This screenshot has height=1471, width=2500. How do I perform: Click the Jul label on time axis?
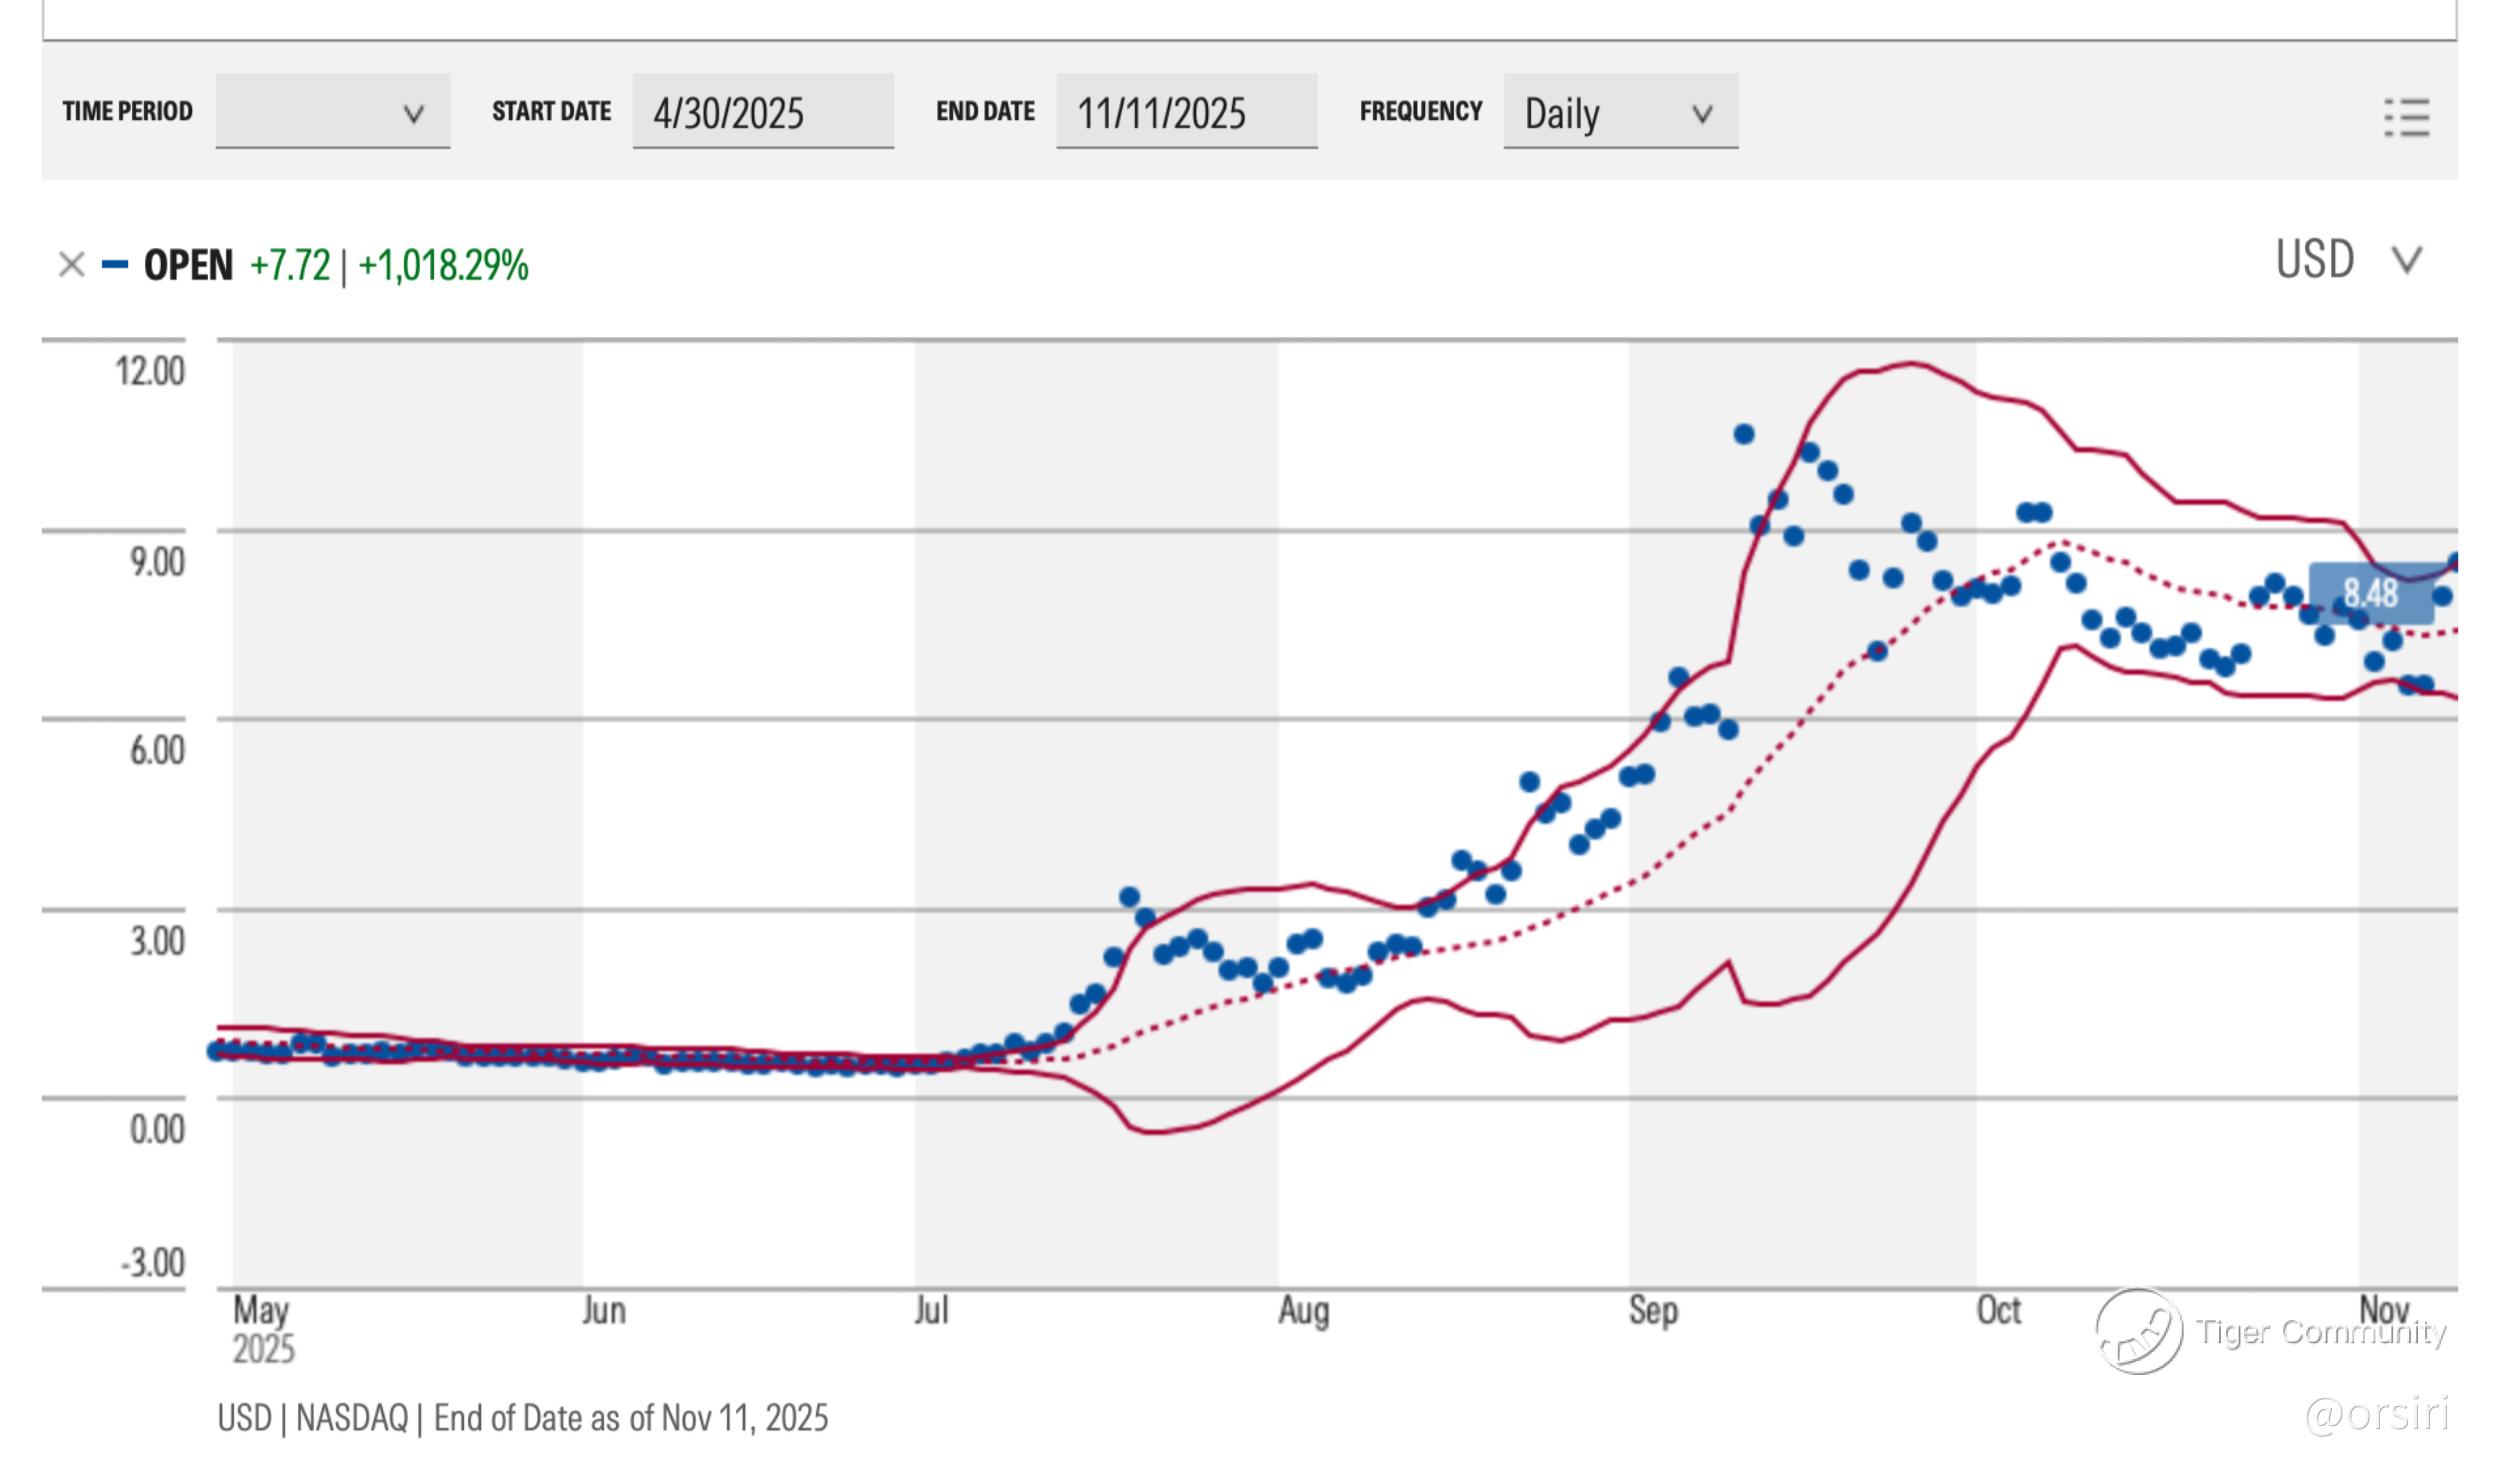coord(930,1310)
